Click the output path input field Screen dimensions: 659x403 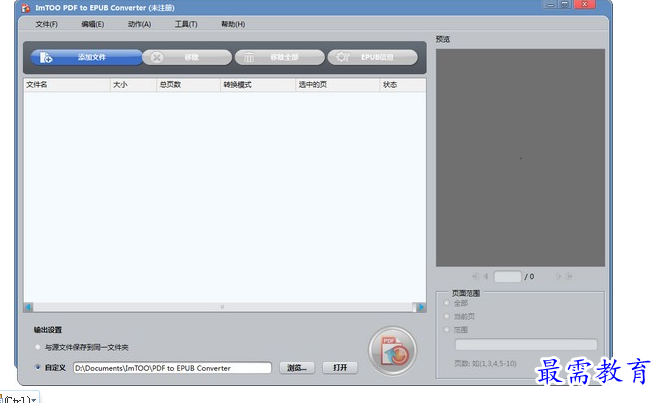coord(172,368)
